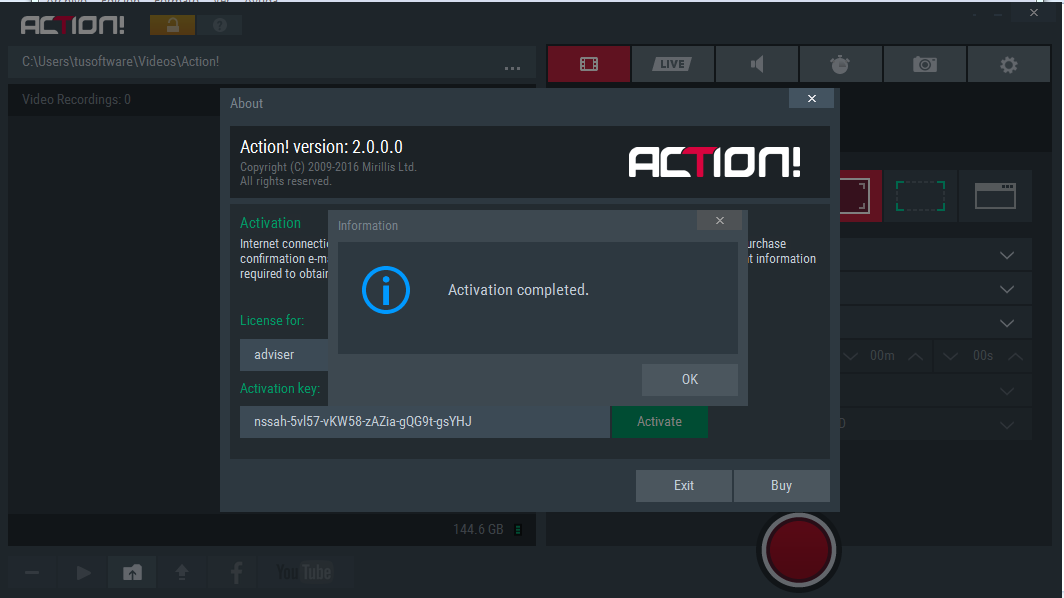Decrease the 00m minutes value

coord(850,356)
